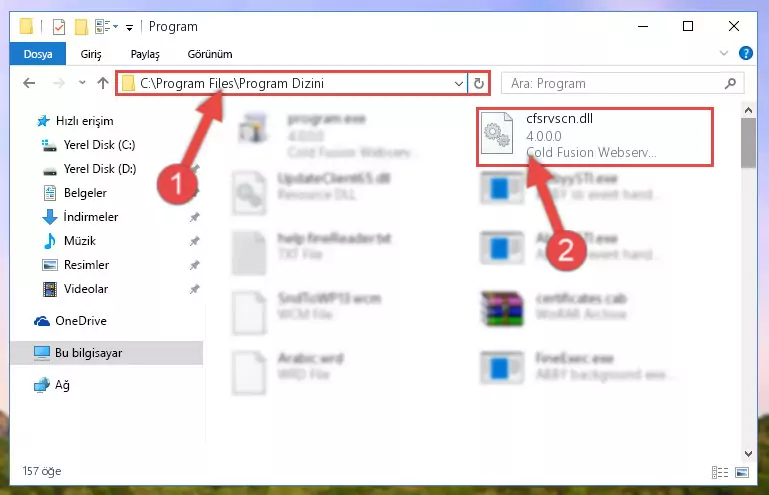Screen dimensions: 769x495
Task: Go back with the left arrow
Action: click(x=29, y=83)
